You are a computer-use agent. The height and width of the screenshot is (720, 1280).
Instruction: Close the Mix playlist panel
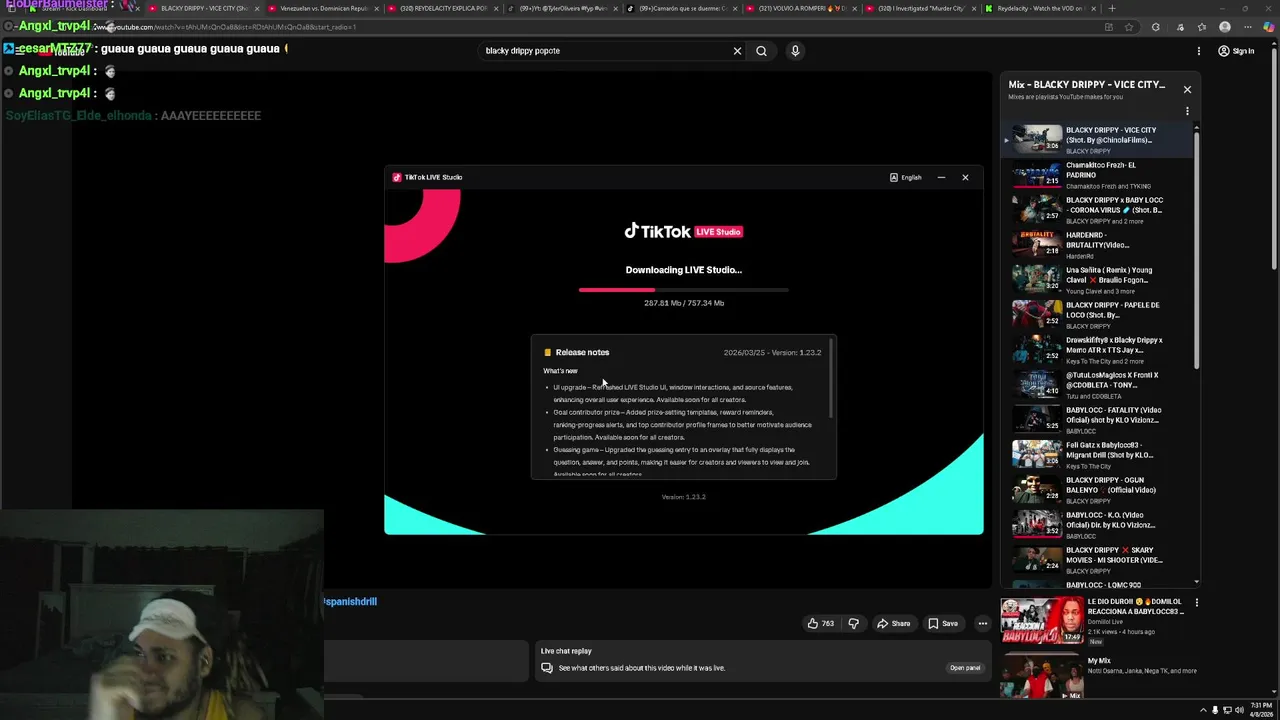tap(1187, 89)
